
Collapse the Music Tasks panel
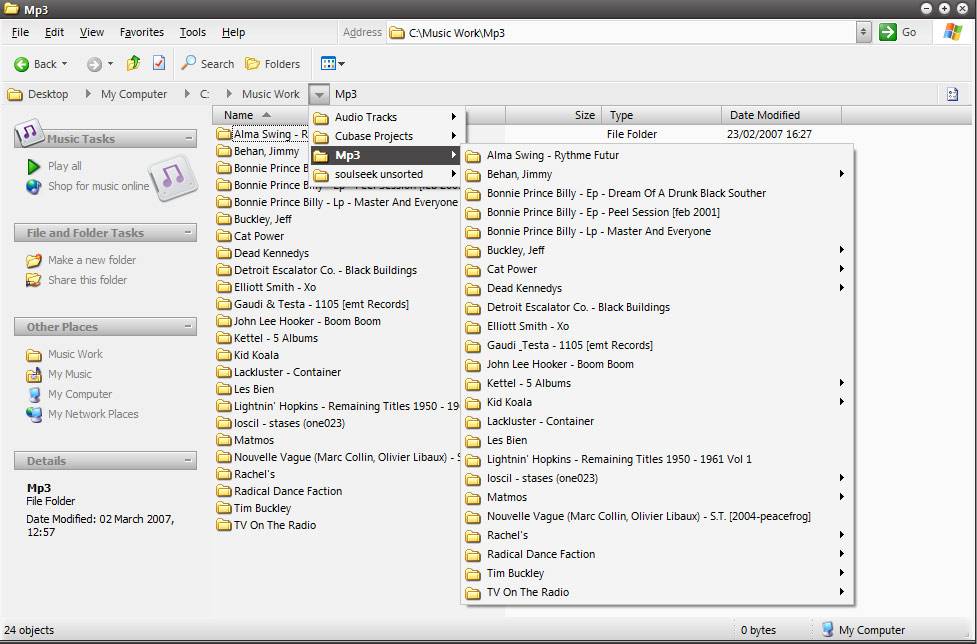(188, 138)
